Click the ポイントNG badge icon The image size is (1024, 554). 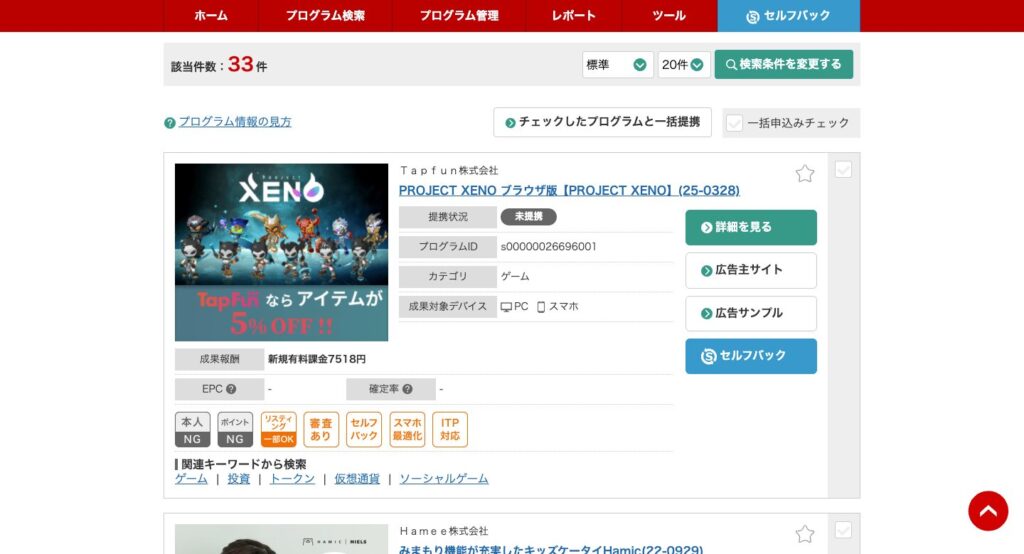point(235,429)
